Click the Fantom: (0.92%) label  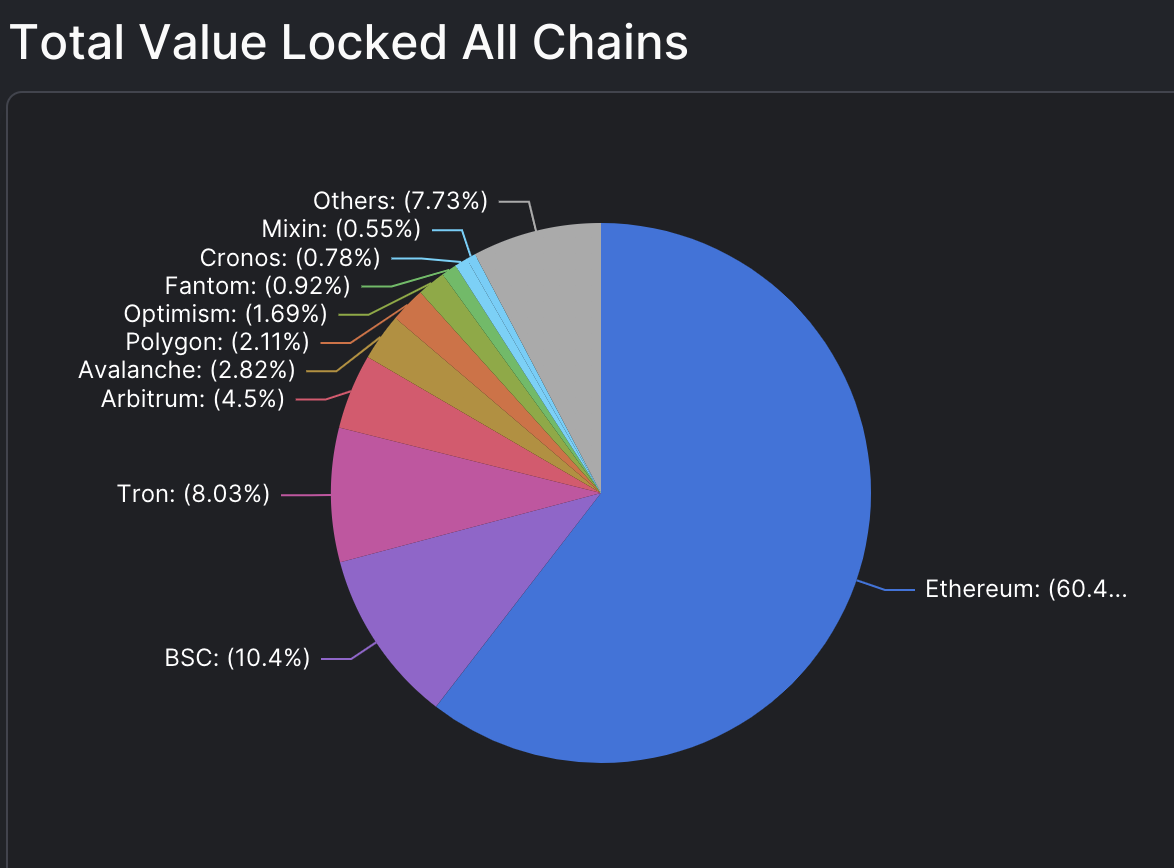click(258, 285)
